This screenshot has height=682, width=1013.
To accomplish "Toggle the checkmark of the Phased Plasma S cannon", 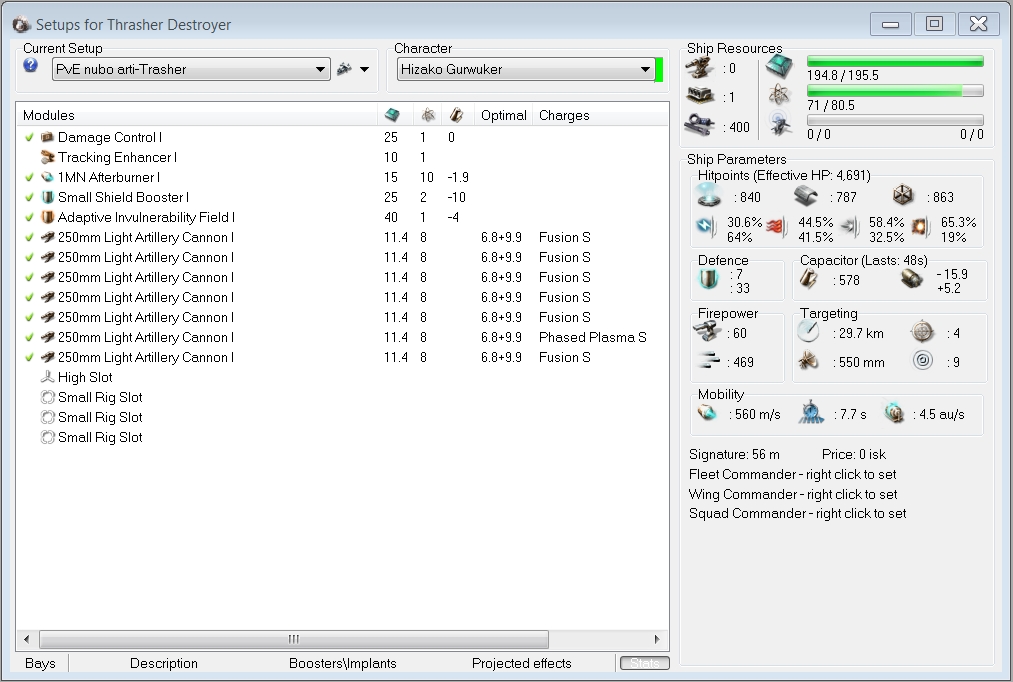I will click(29, 337).
